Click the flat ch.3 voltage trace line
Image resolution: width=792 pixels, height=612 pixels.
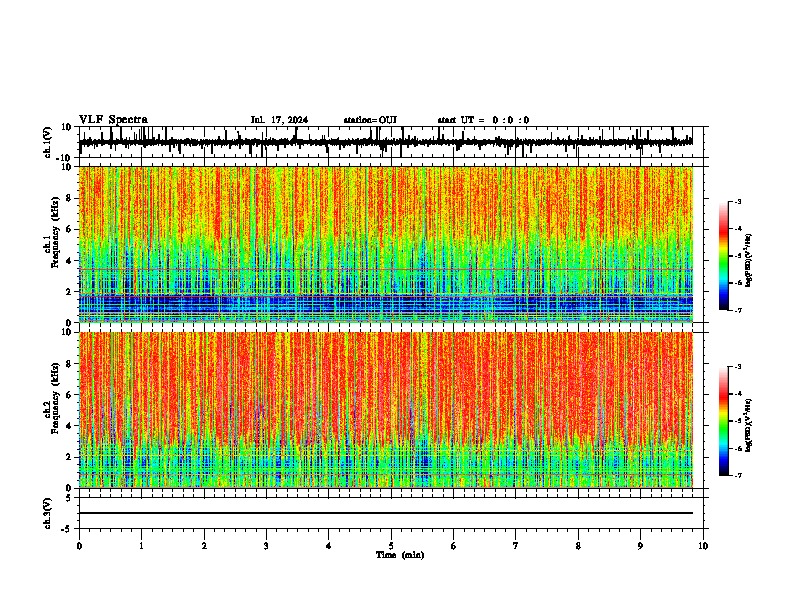(385, 513)
